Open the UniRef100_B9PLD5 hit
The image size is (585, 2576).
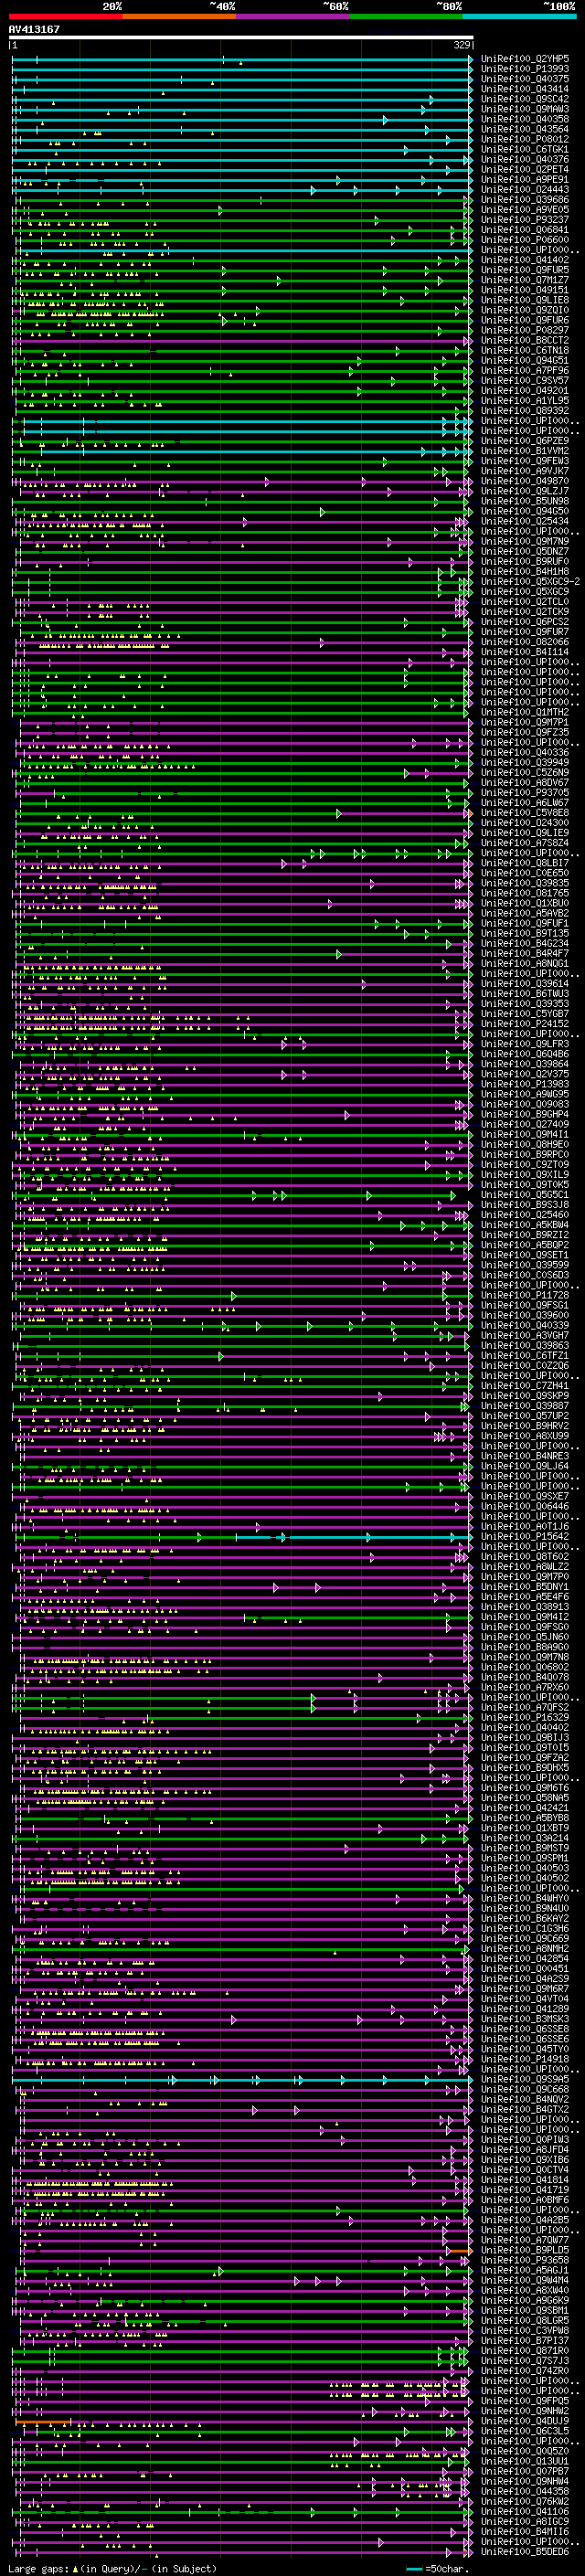click(x=524, y=2250)
